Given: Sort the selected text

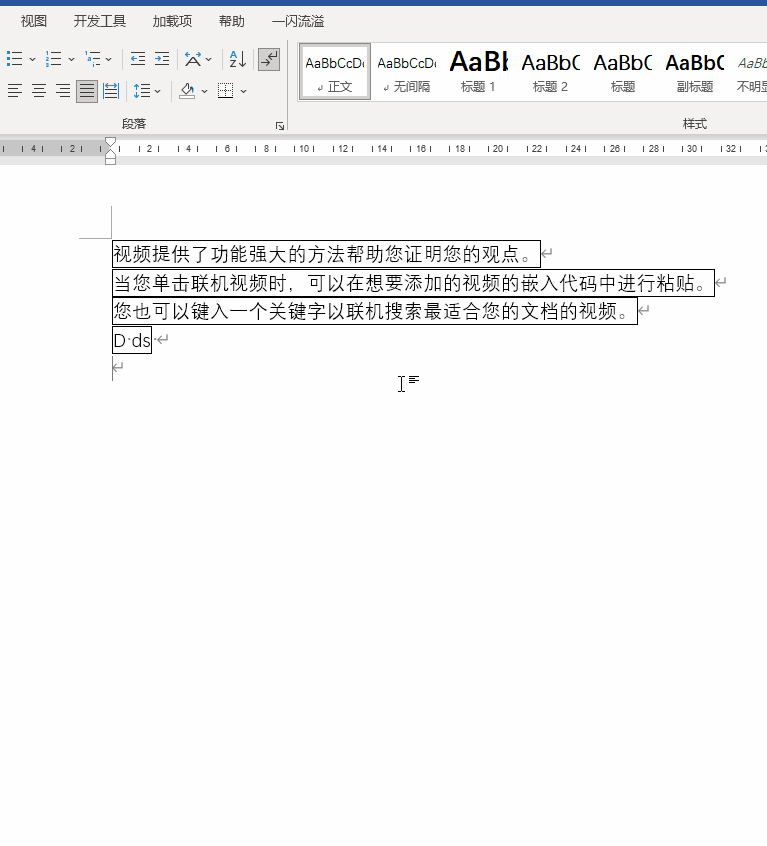Looking at the screenshot, I should coord(238,59).
